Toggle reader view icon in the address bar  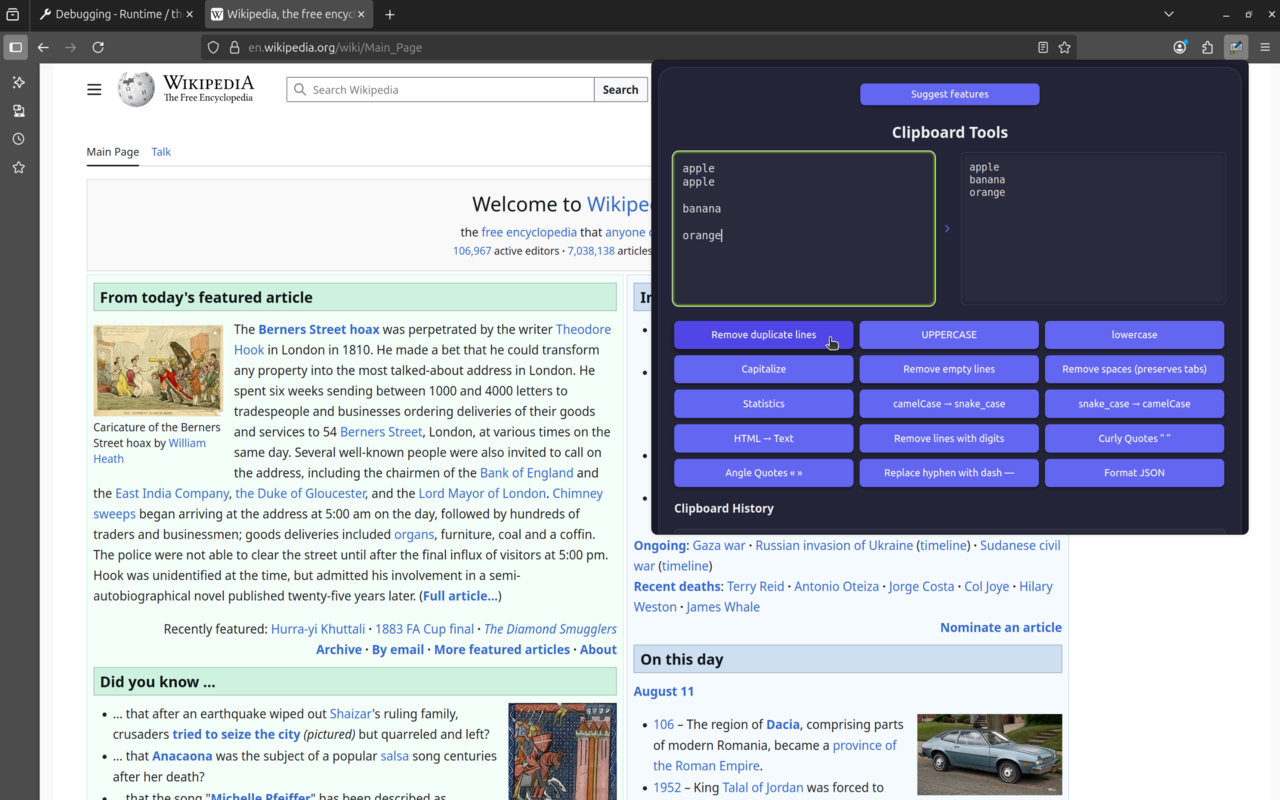click(x=1043, y=47)
